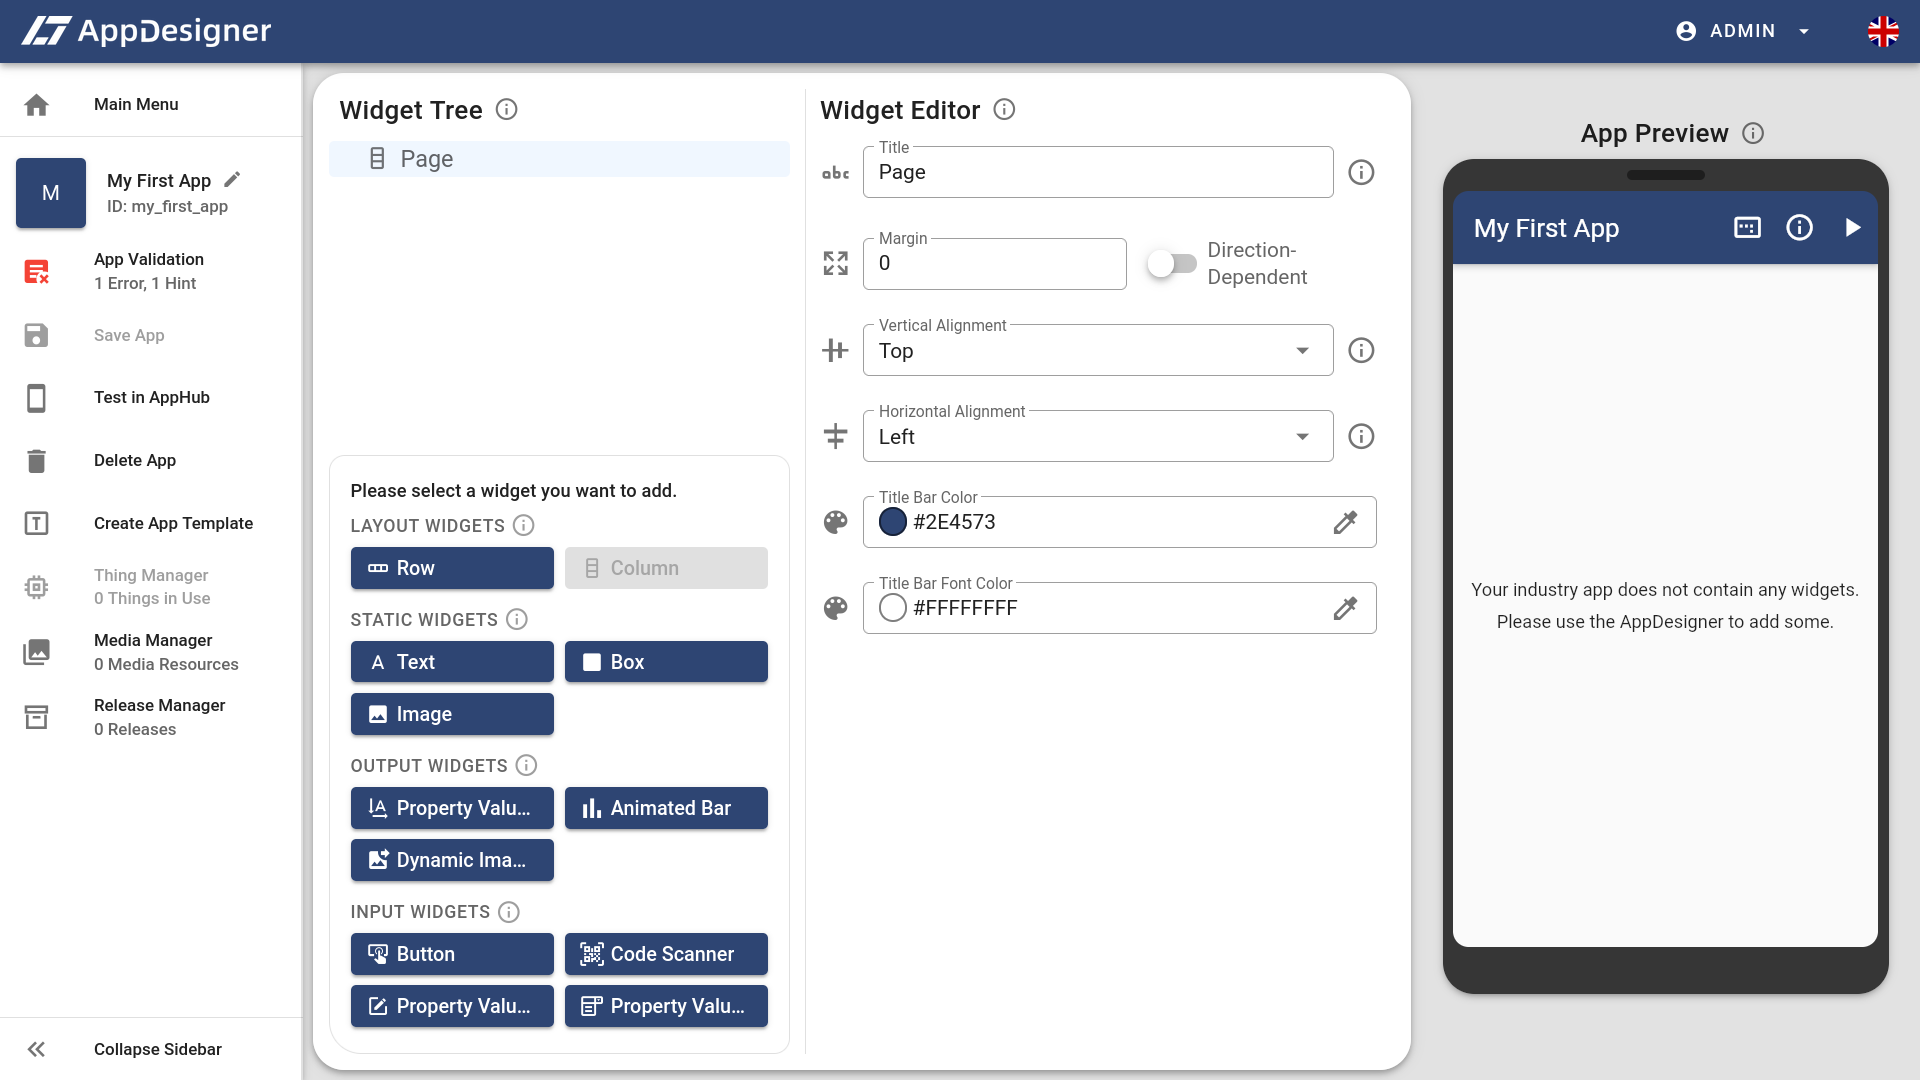The width and height of the screenshot is (1920, 1080).
Task: Enable Direction-Dependent alignment toggle
Action: coord(1168,264)
